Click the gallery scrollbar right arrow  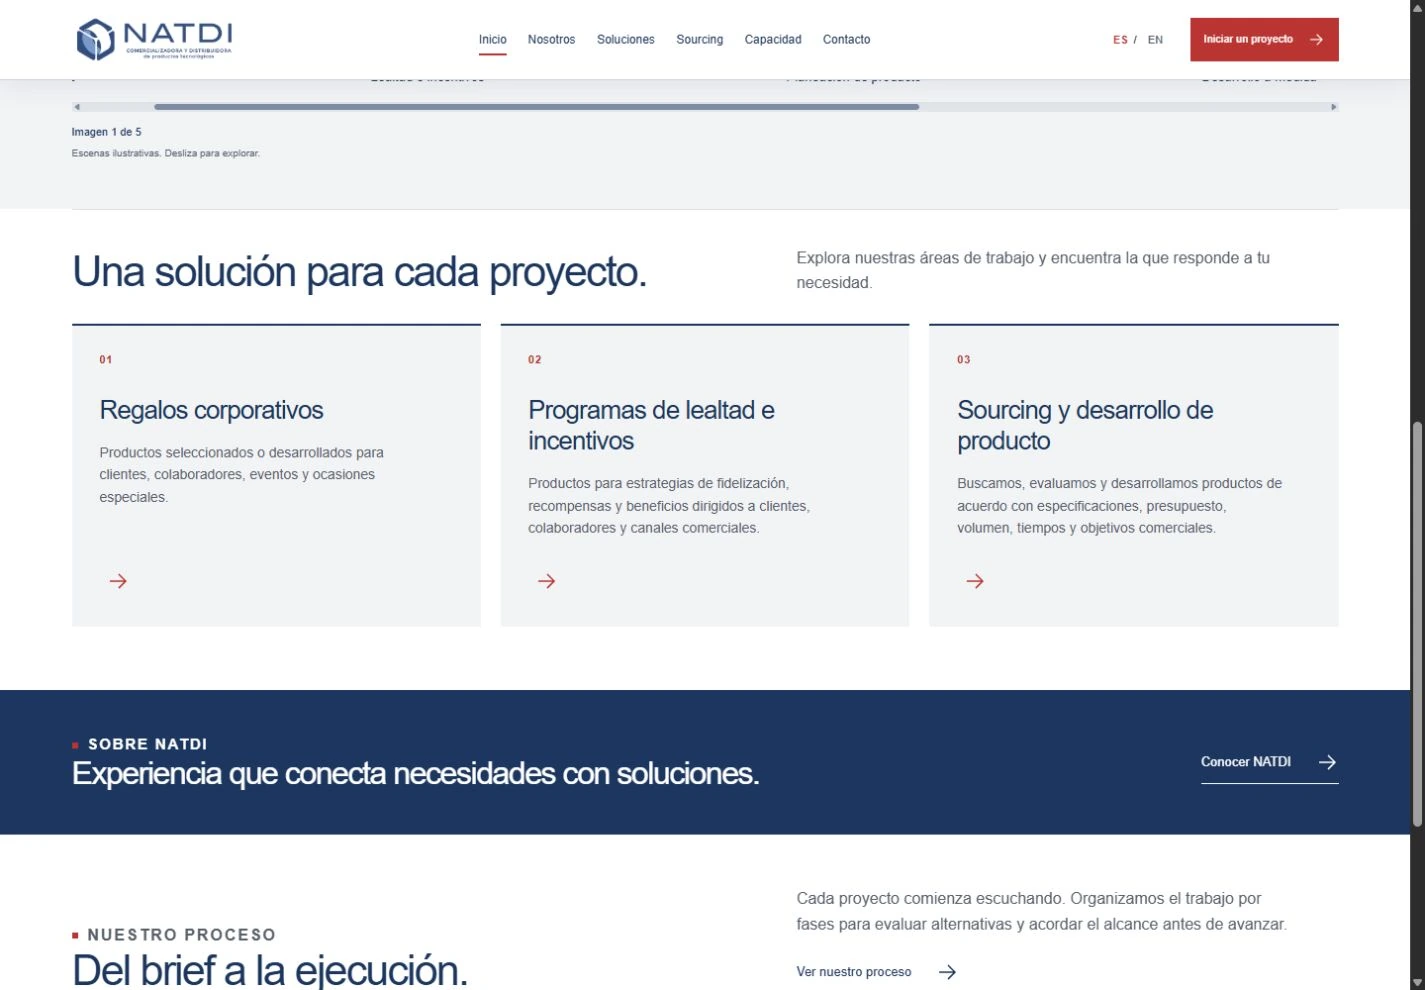(1333, 107)
